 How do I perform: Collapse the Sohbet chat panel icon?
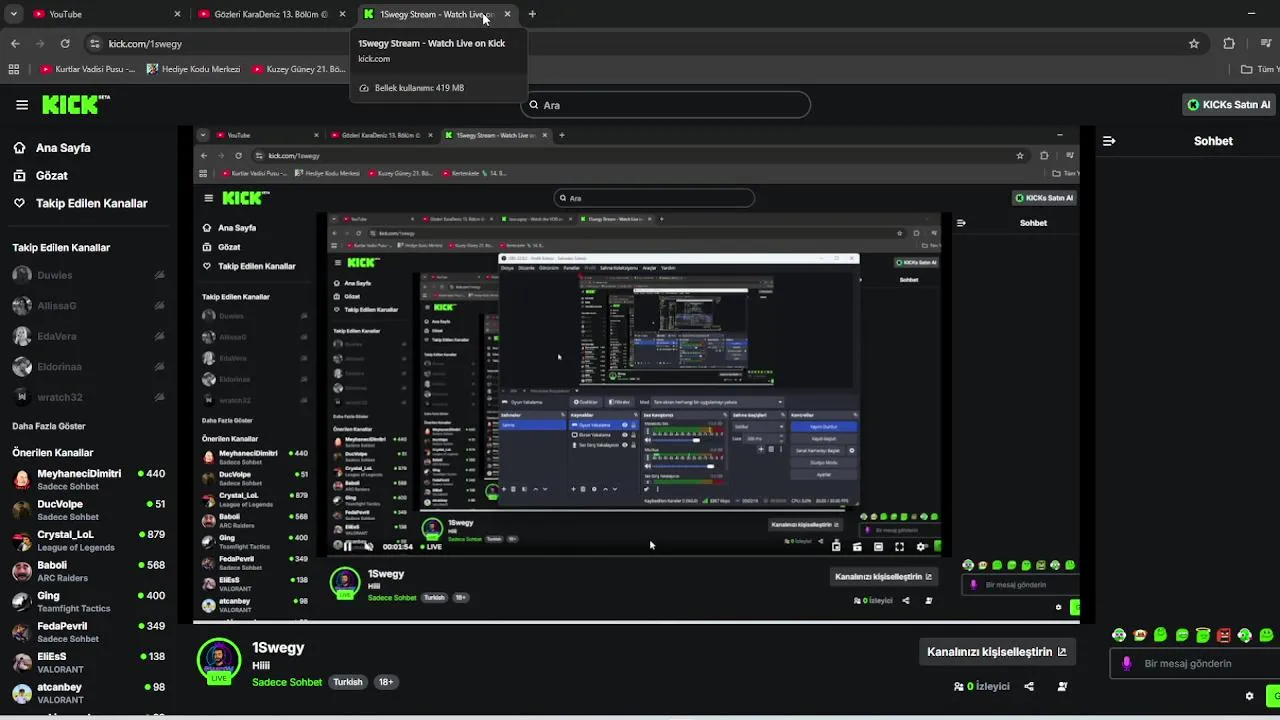(1109, 141)
